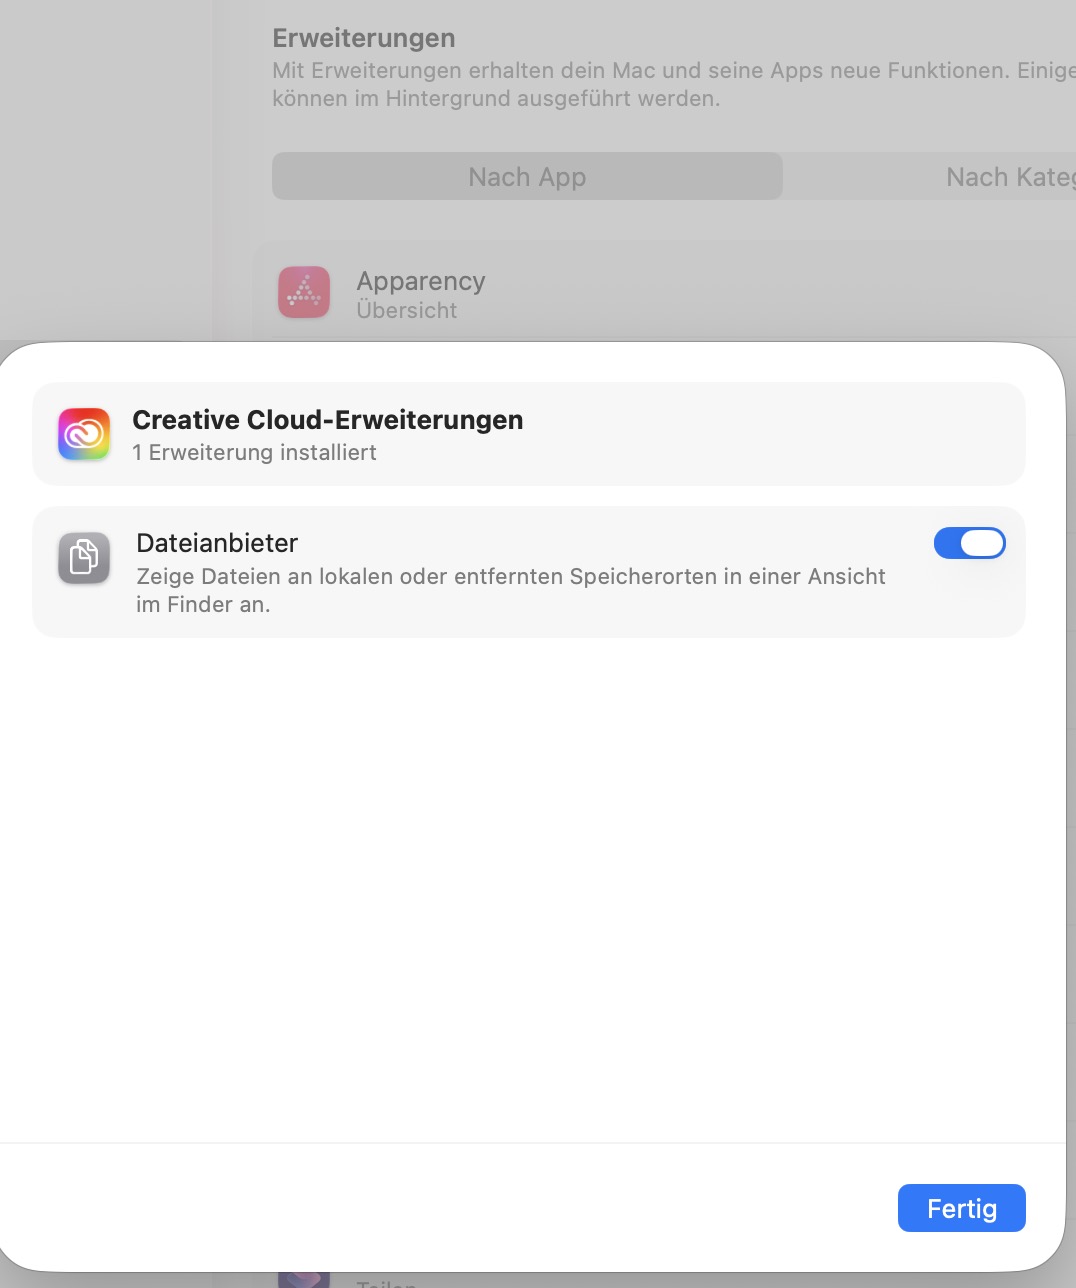Click the Dateianbieter documents icon
This screenshot has width=1076, height=1288.
point(84,558)
